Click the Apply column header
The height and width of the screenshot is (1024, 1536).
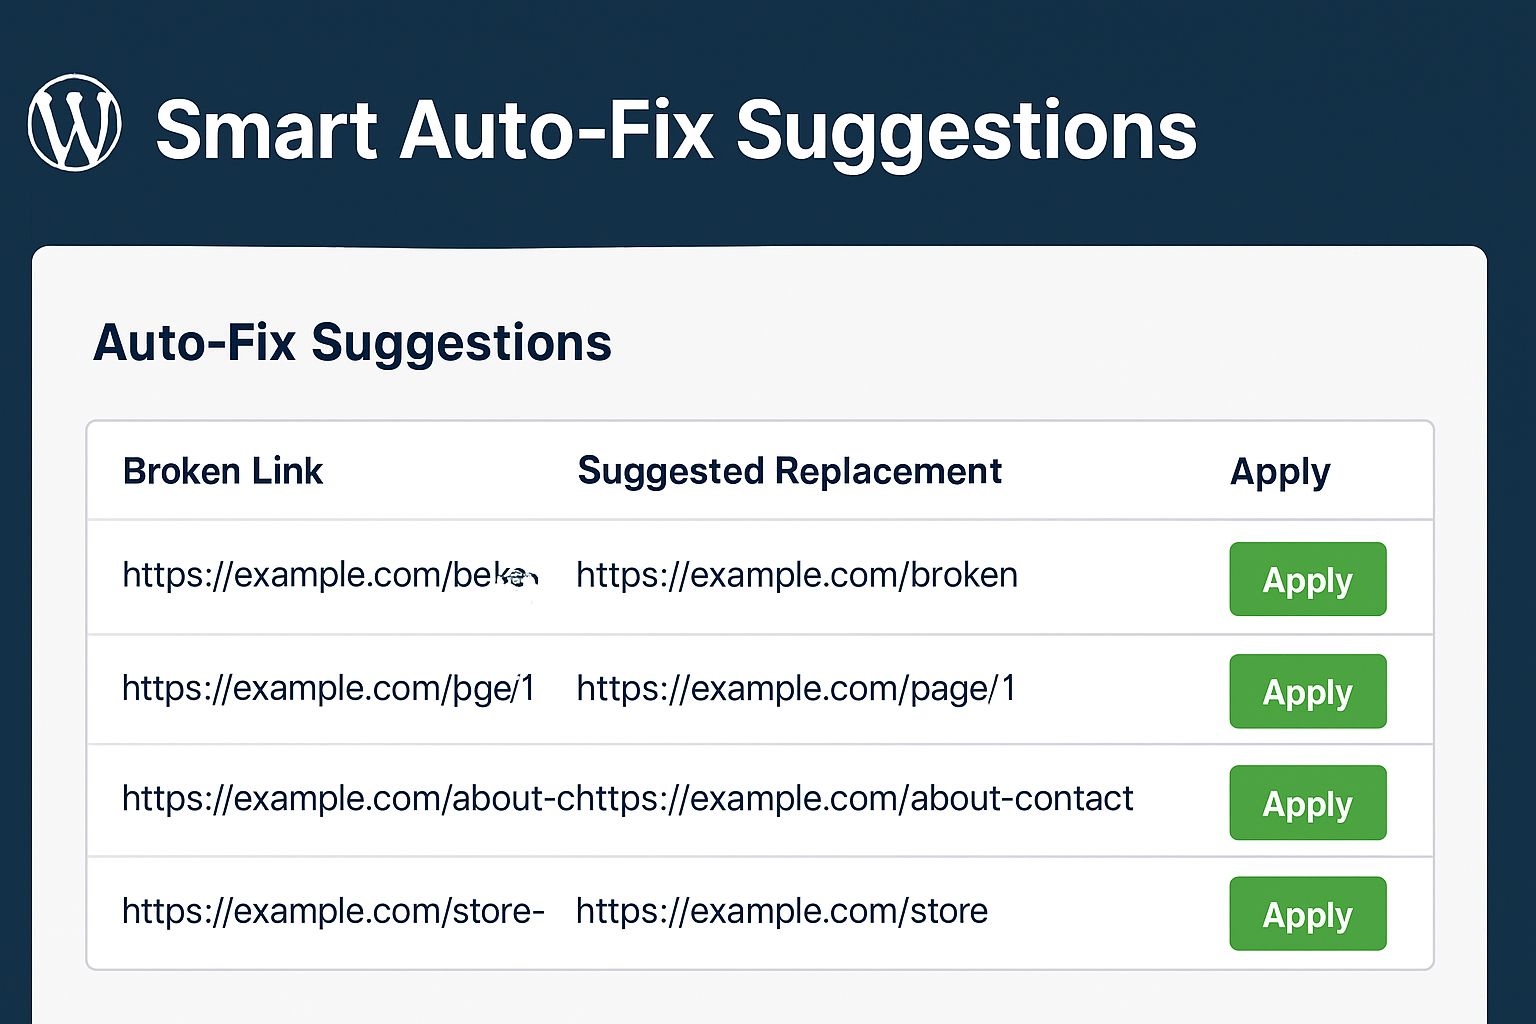pyautogui.click(x=1279, y=471)
